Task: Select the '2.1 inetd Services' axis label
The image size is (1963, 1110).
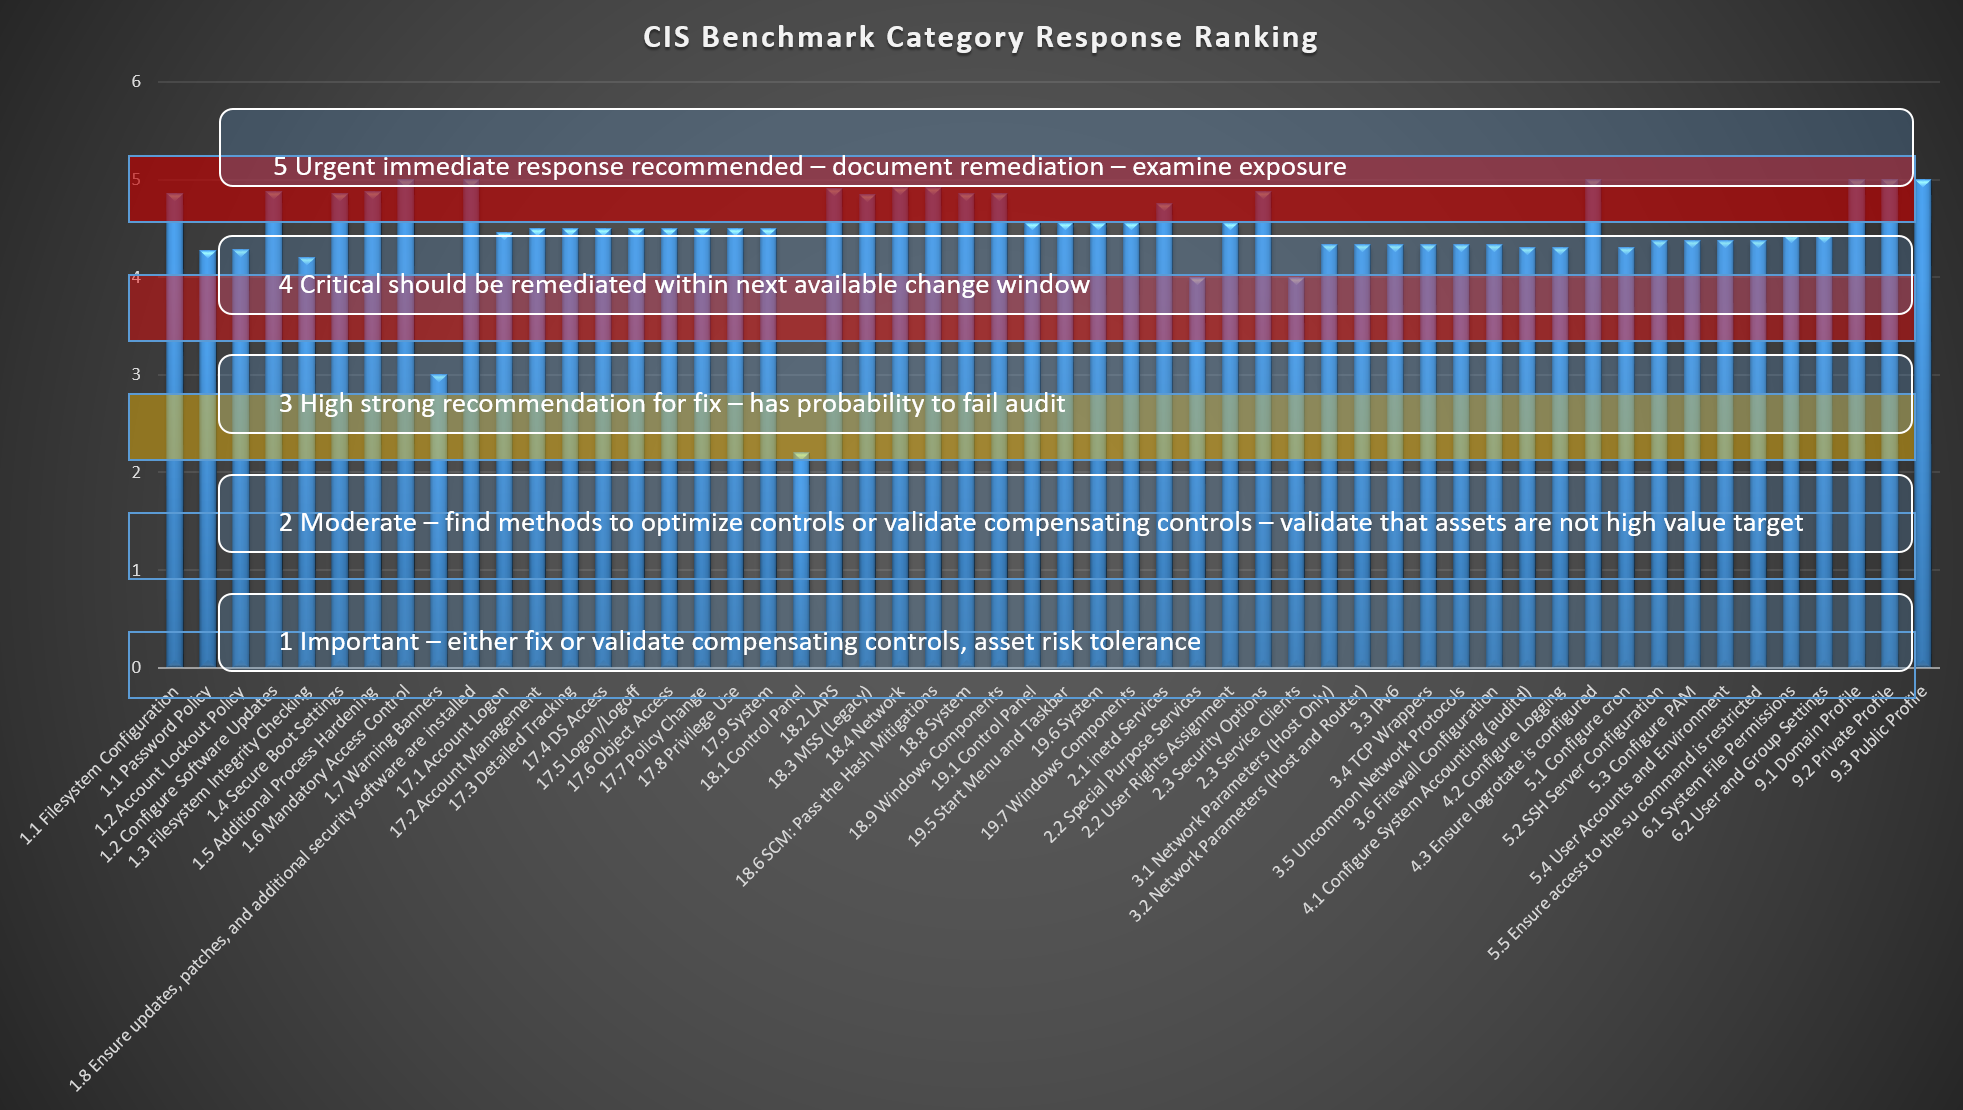Action: (x=1119, y=735)
